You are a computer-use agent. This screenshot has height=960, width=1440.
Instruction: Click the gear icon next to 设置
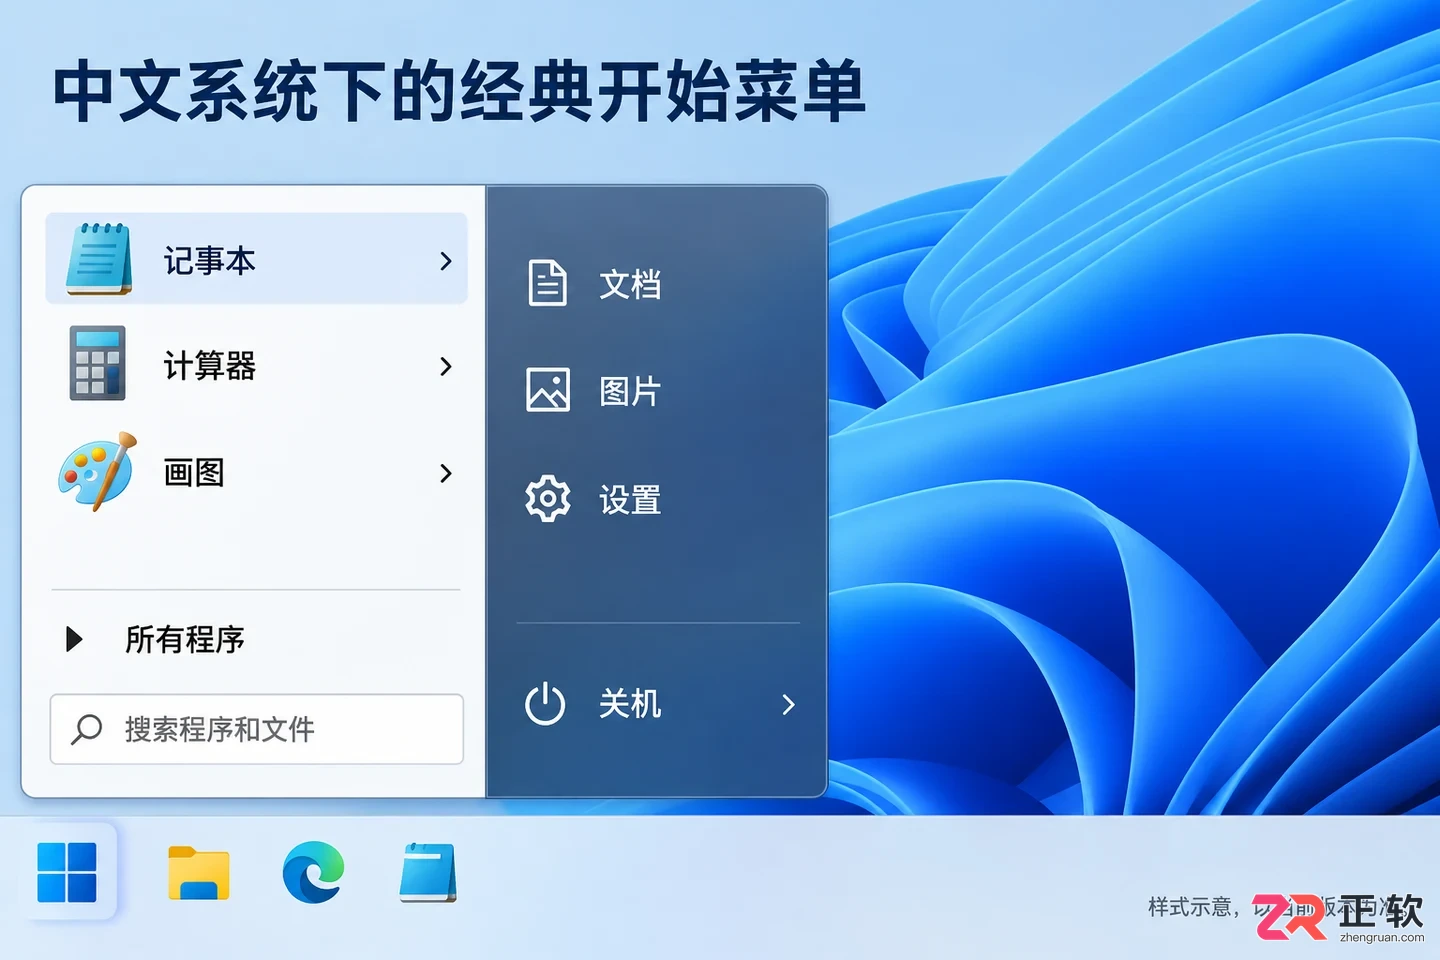[x=548, y=498]
